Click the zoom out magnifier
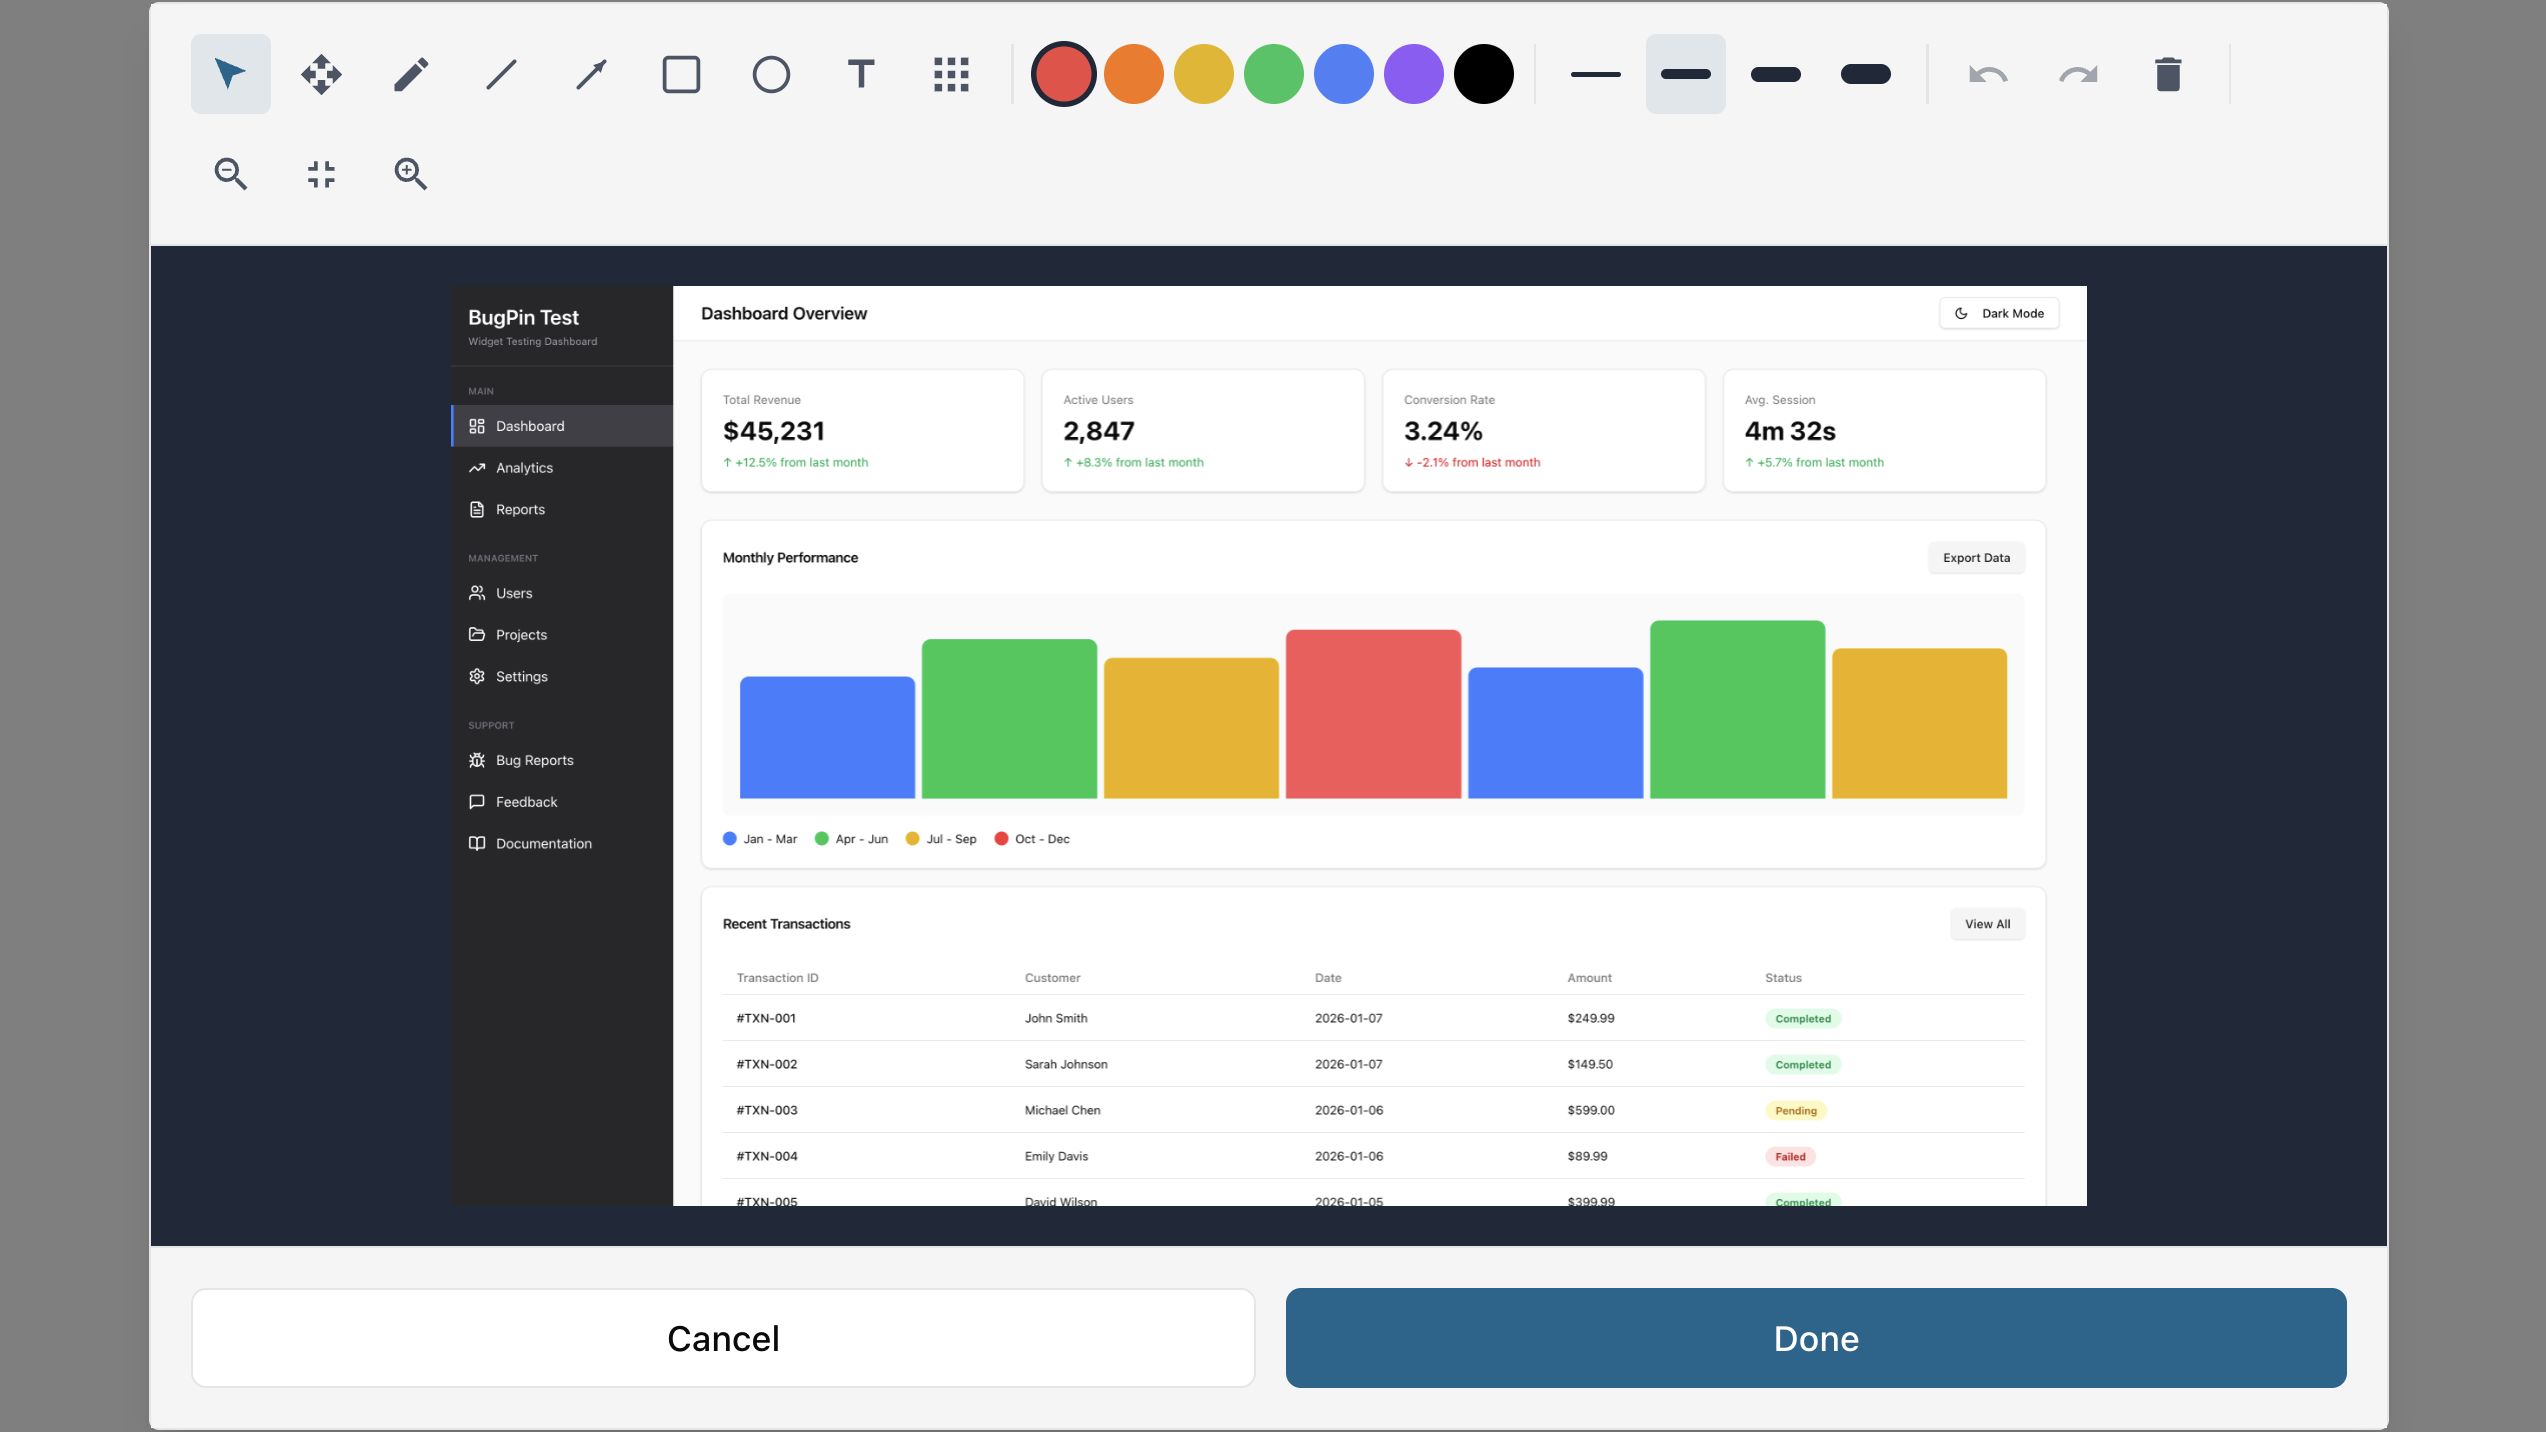The width and height of the screenshot is (2546, 1432). pyautogui.click(x=231, y=174)
